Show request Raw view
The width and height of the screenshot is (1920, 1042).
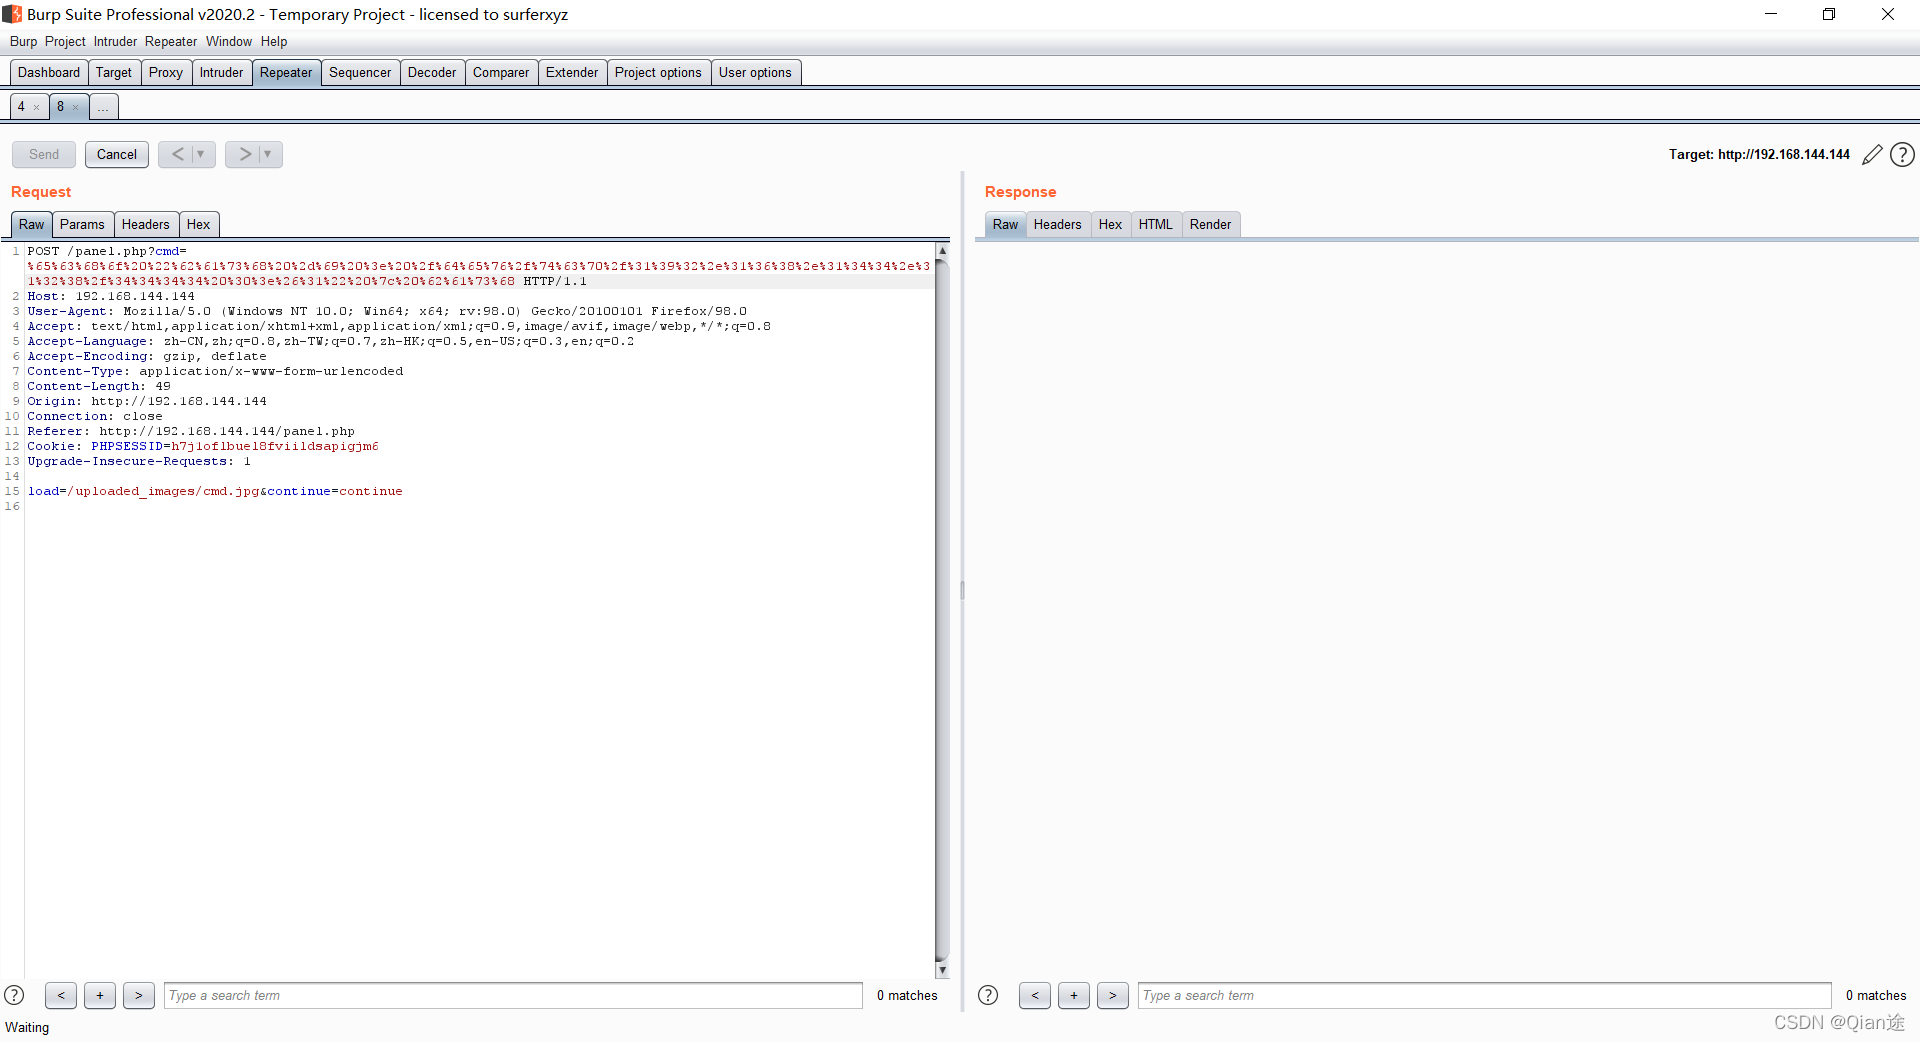tap(32, 224)
